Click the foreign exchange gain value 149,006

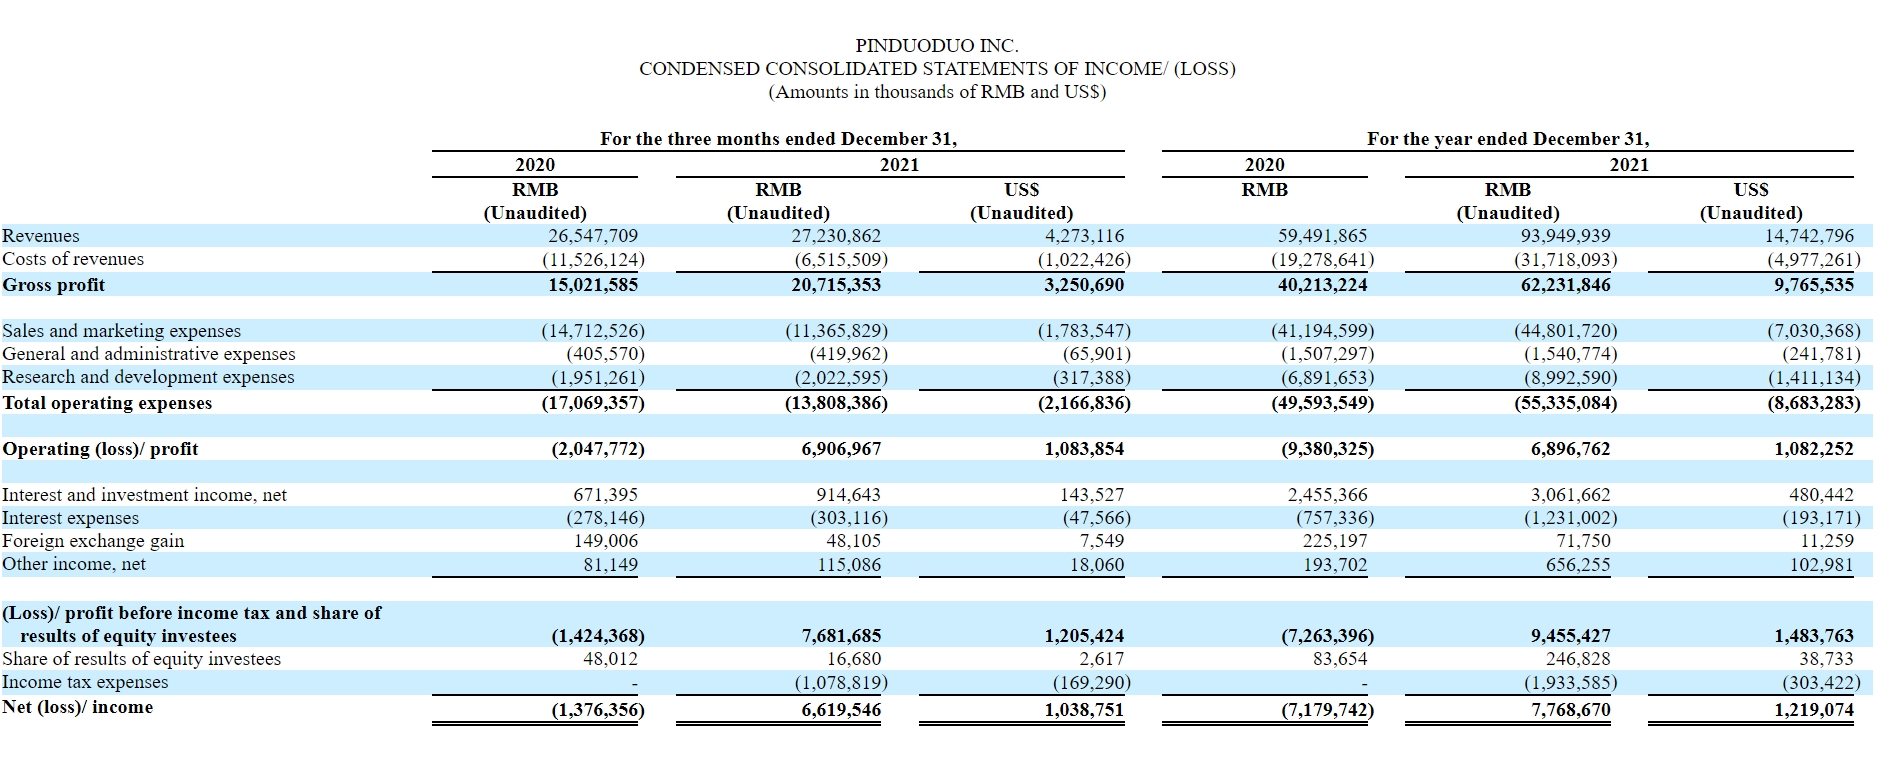click(605, 541)
